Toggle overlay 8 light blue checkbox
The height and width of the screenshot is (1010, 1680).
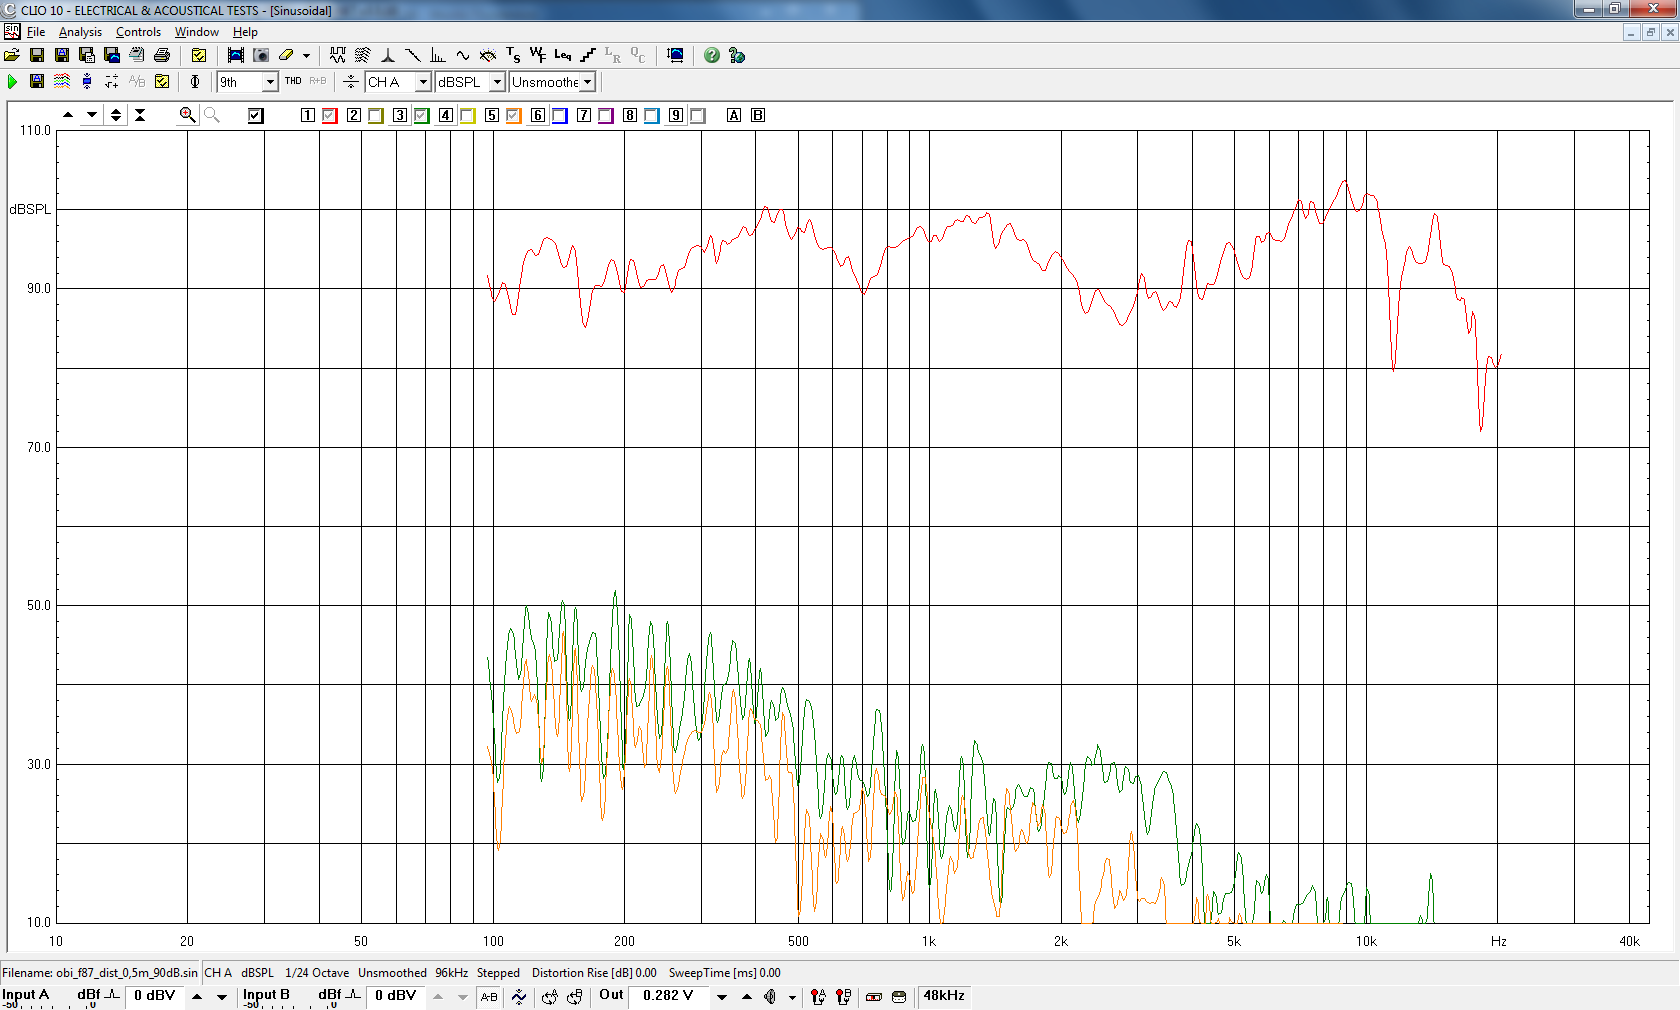pos(652,116)
